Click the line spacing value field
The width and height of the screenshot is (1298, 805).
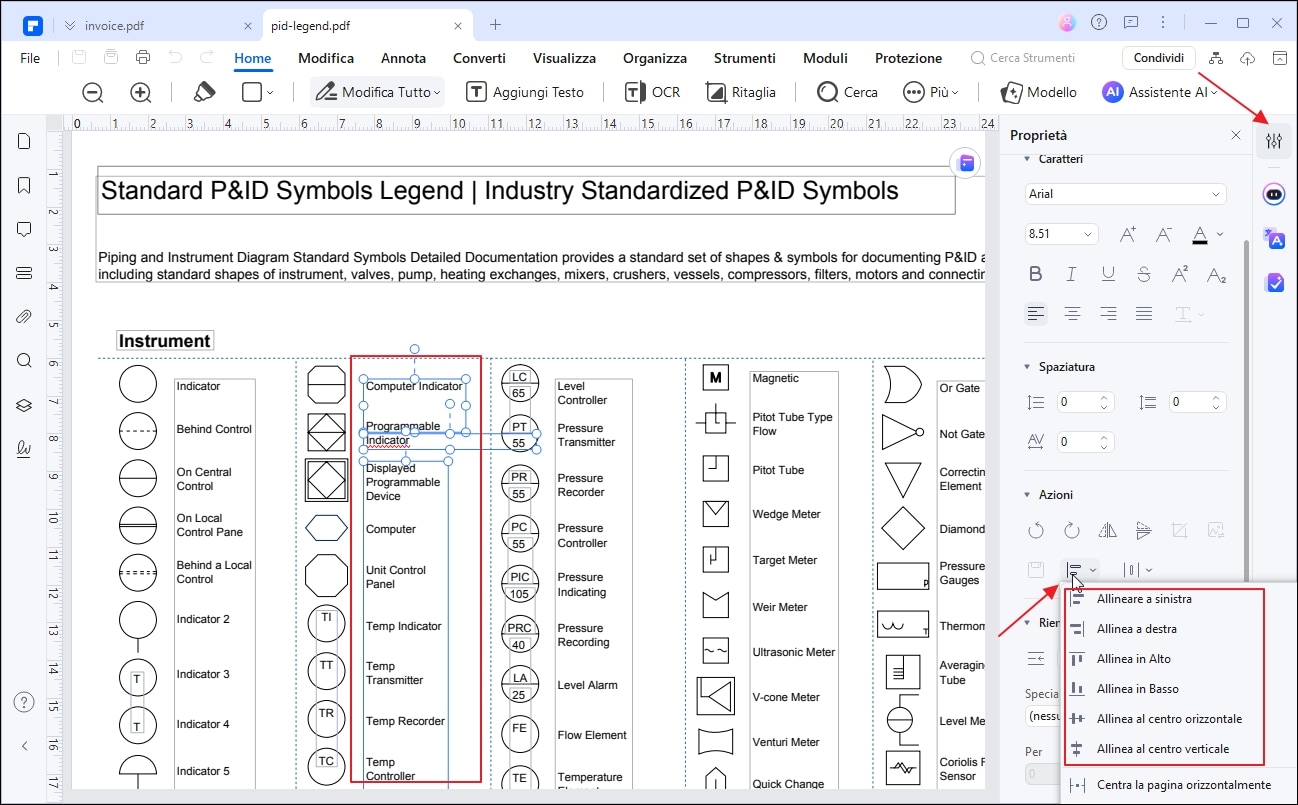1086,402
